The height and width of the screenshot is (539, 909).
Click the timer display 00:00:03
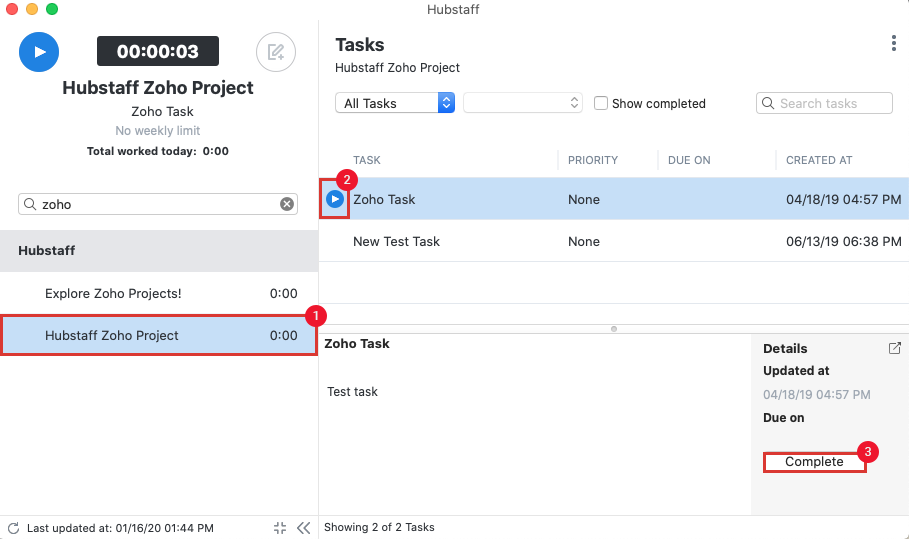coord(158,51)
